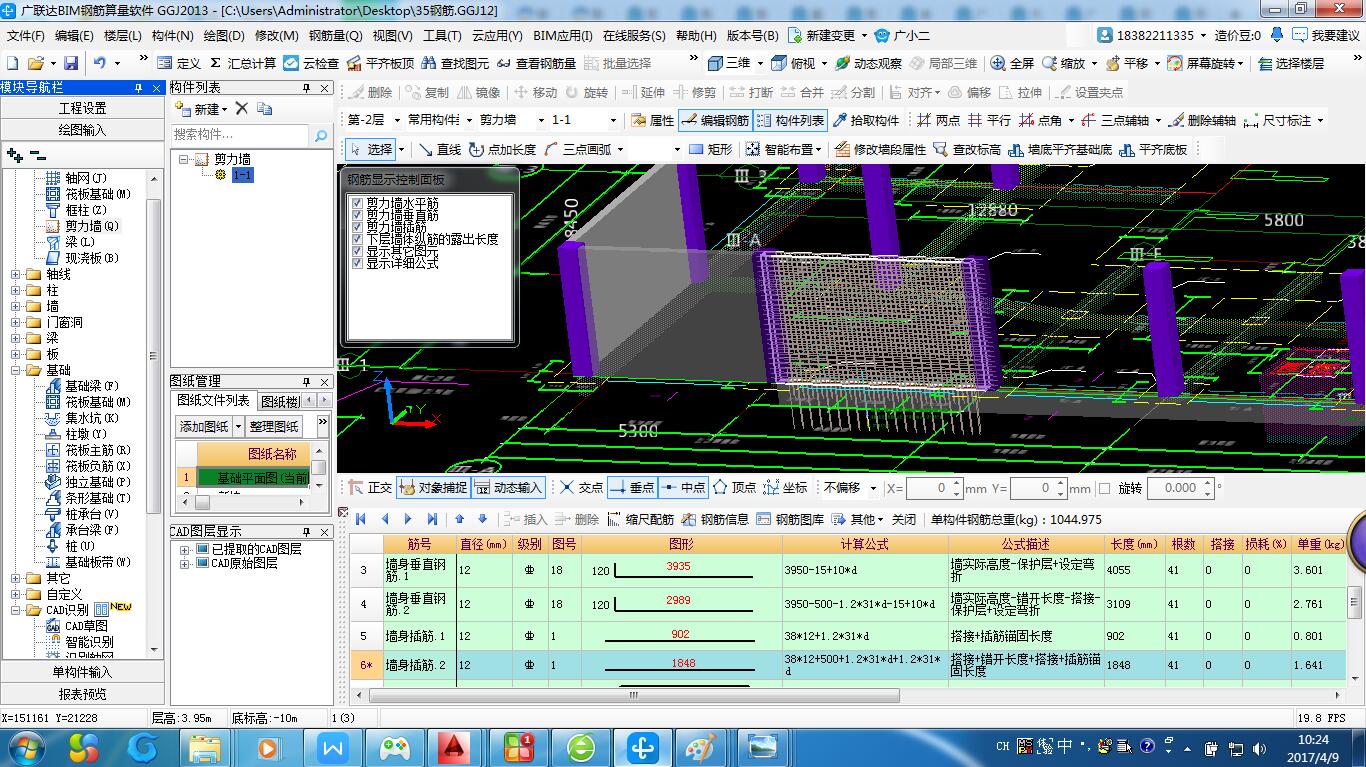Click 墙底平齐基础底 wall align tool
The image size is (1366, 767).
coord(1059,149)
